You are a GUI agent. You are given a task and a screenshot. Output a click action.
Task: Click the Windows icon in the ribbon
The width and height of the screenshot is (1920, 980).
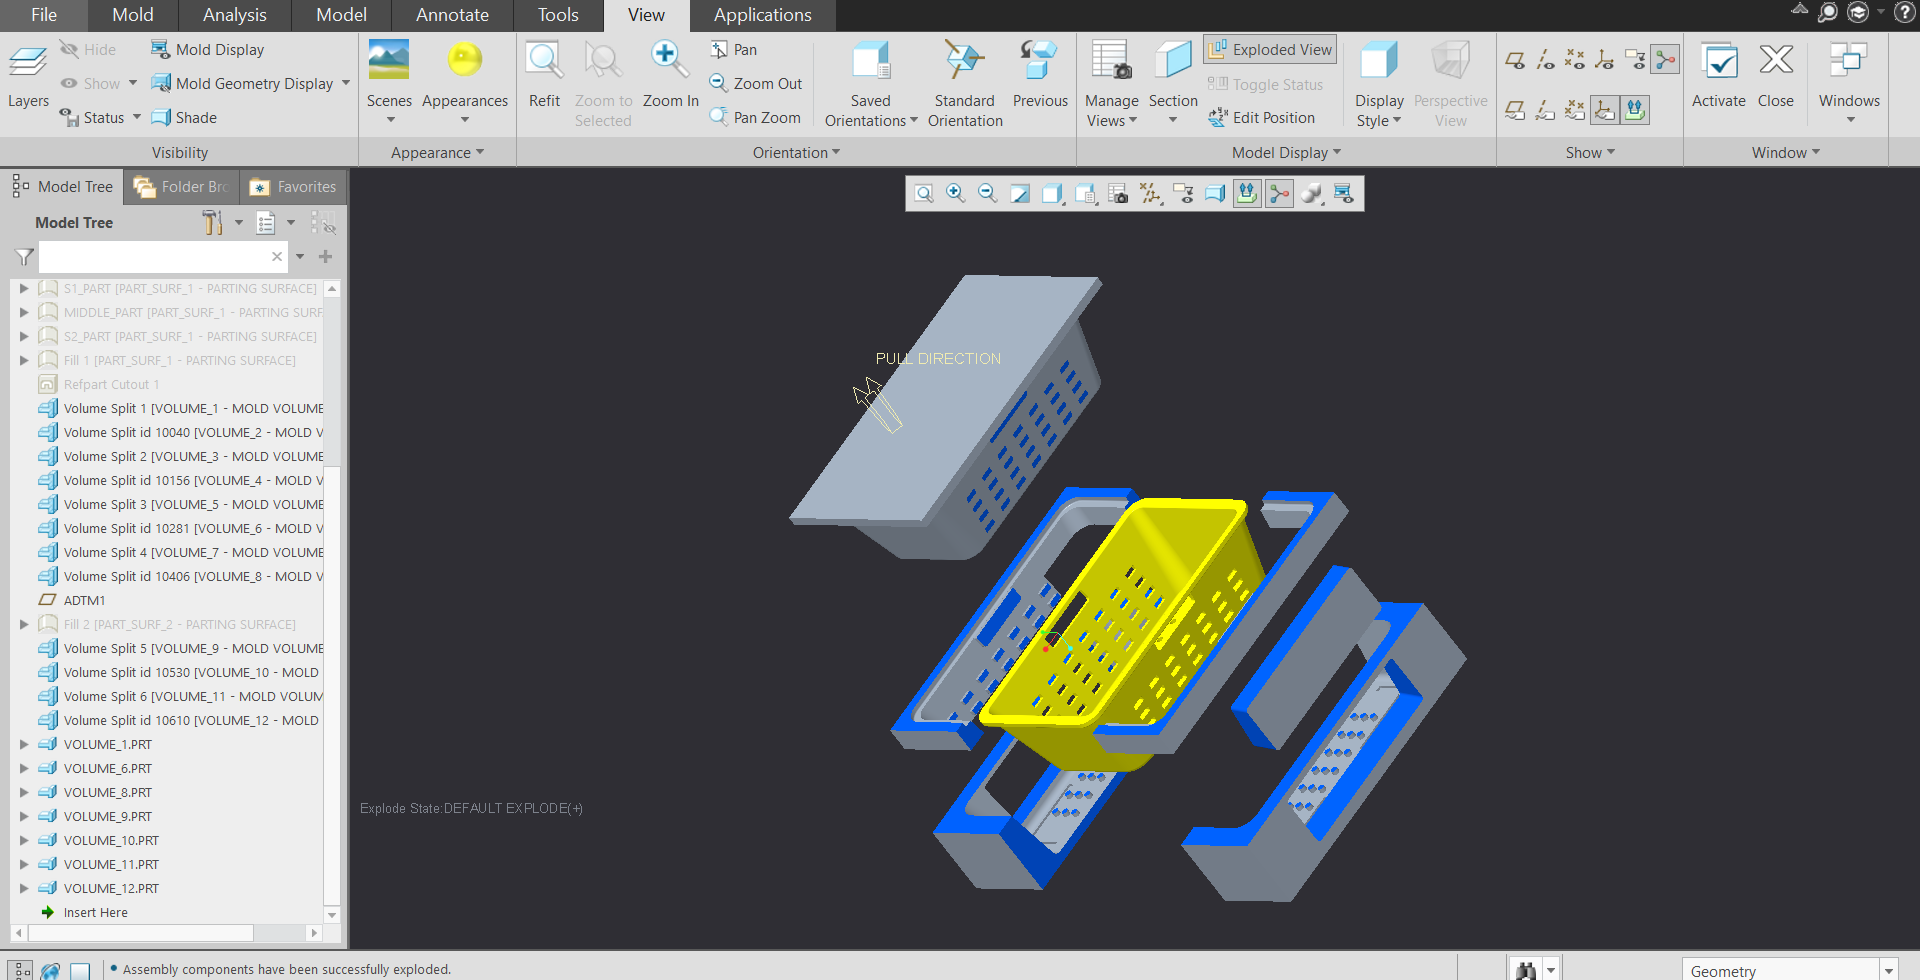pyautogui.click(x=1849, y=60)
